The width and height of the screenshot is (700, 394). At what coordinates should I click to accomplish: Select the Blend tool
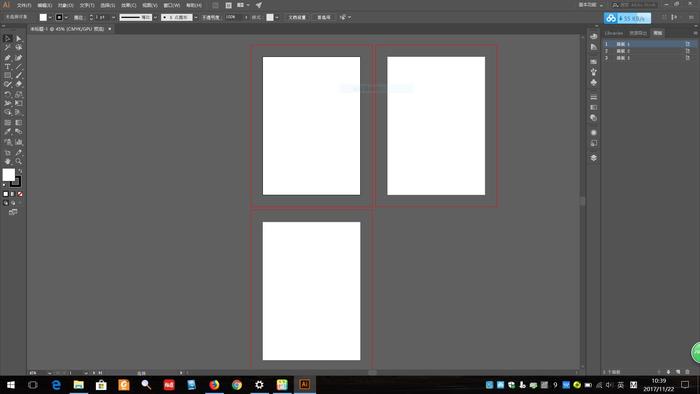18,131
